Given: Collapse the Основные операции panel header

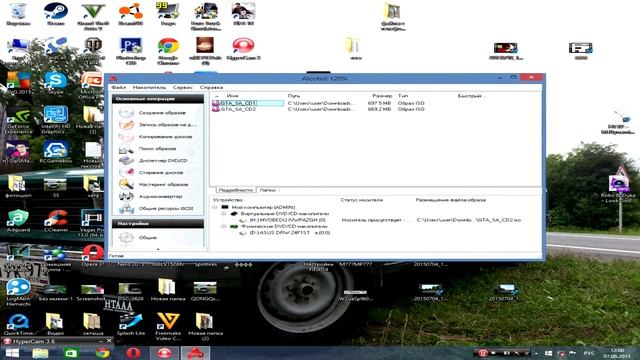Looking at the screenshot, I should tap(158, 99).
